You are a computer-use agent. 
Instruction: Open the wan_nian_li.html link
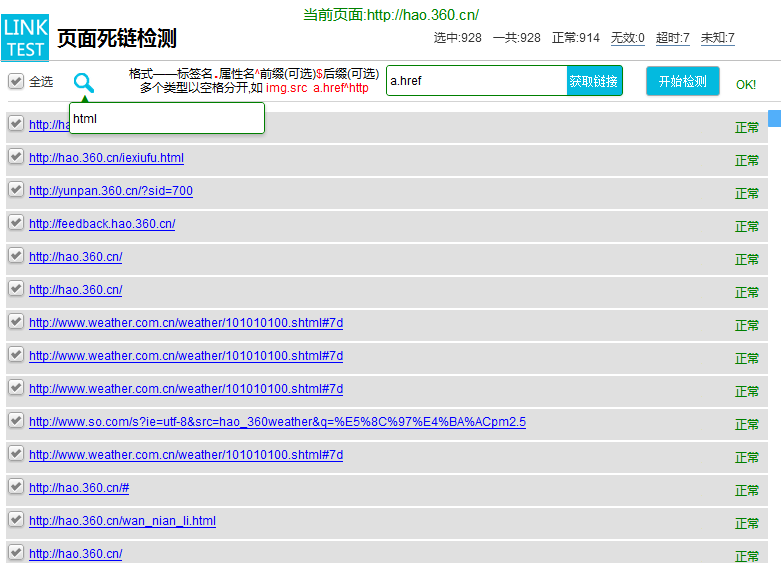[122, 521]
